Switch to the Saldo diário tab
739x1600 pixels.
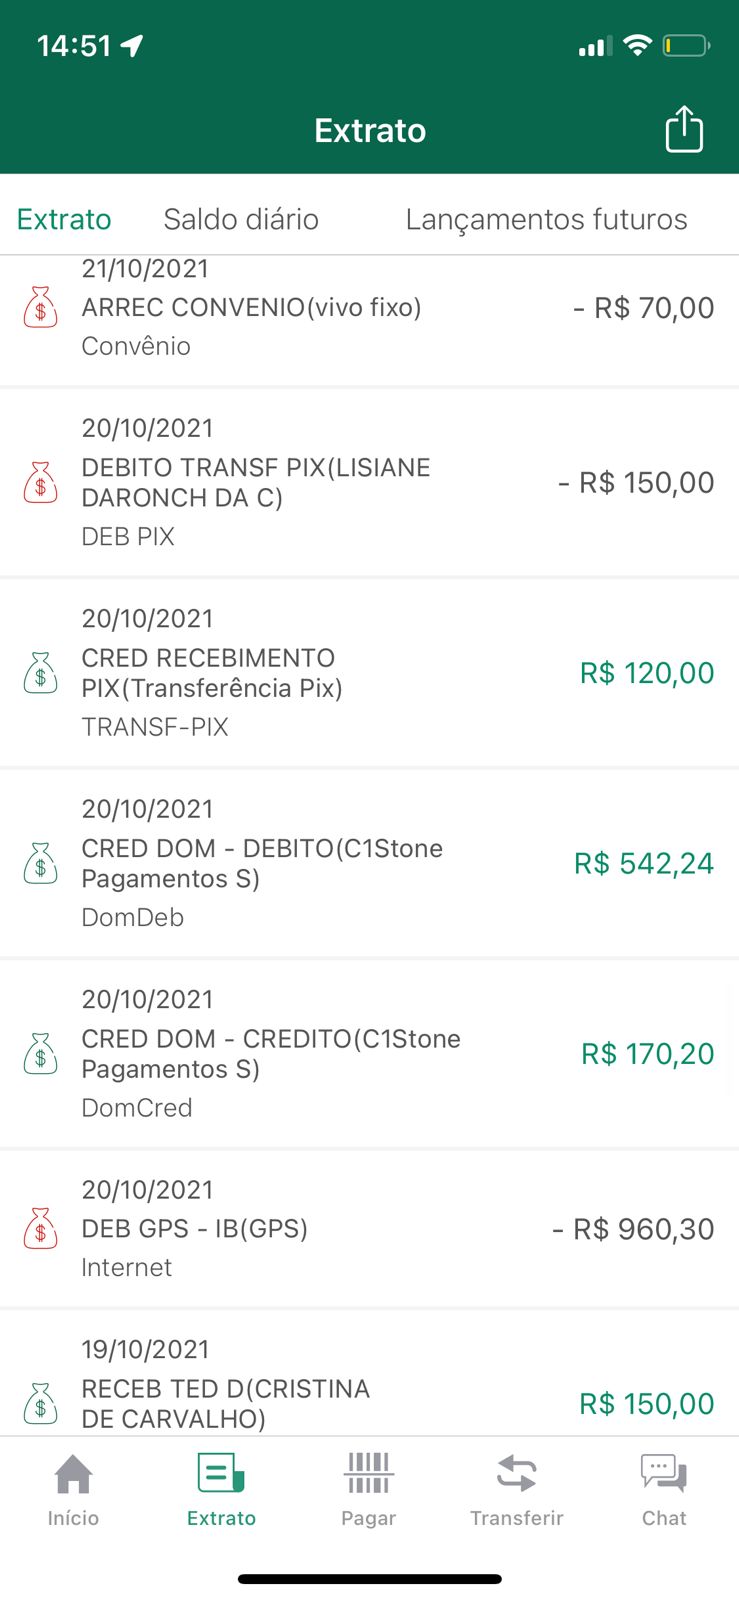click(x=241, y=219)
